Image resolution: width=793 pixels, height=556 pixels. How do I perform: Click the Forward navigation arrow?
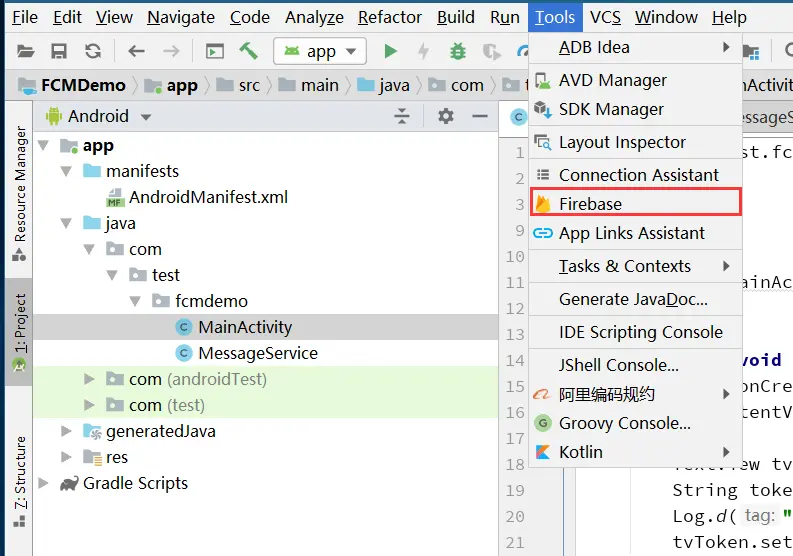click(x=171, y=51)
